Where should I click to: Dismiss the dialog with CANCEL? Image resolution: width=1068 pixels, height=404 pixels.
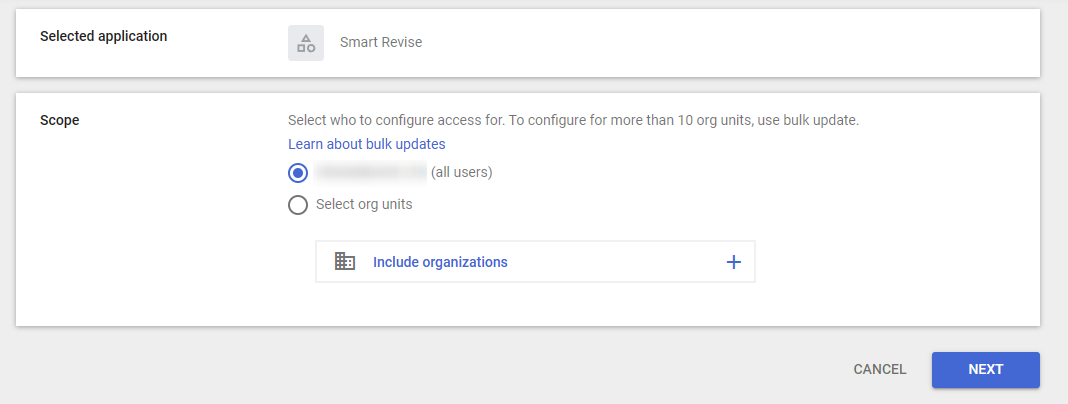[880, 370]
